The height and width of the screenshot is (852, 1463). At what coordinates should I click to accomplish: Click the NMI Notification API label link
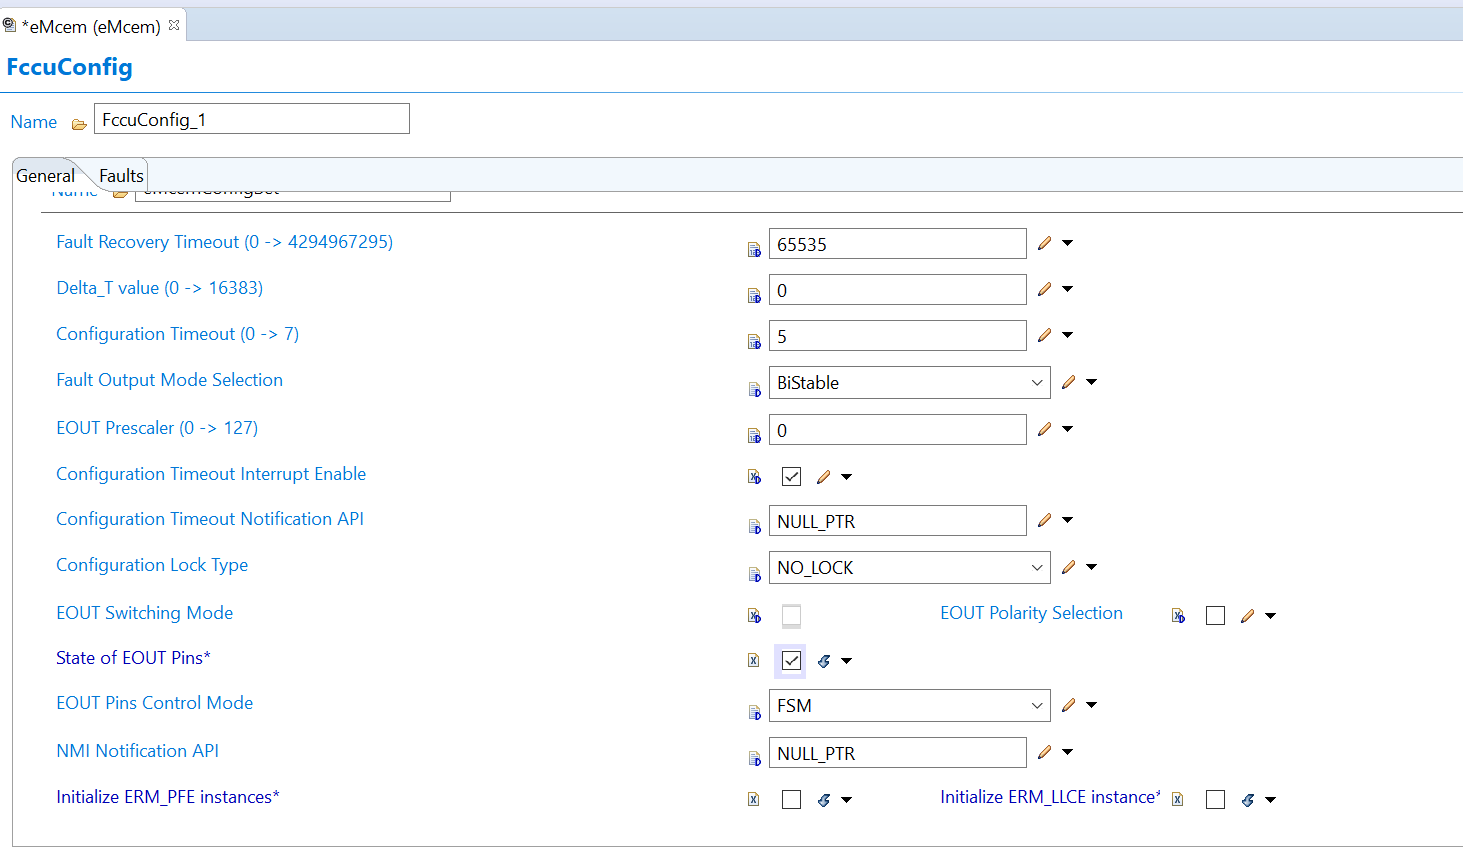point(138,751)
